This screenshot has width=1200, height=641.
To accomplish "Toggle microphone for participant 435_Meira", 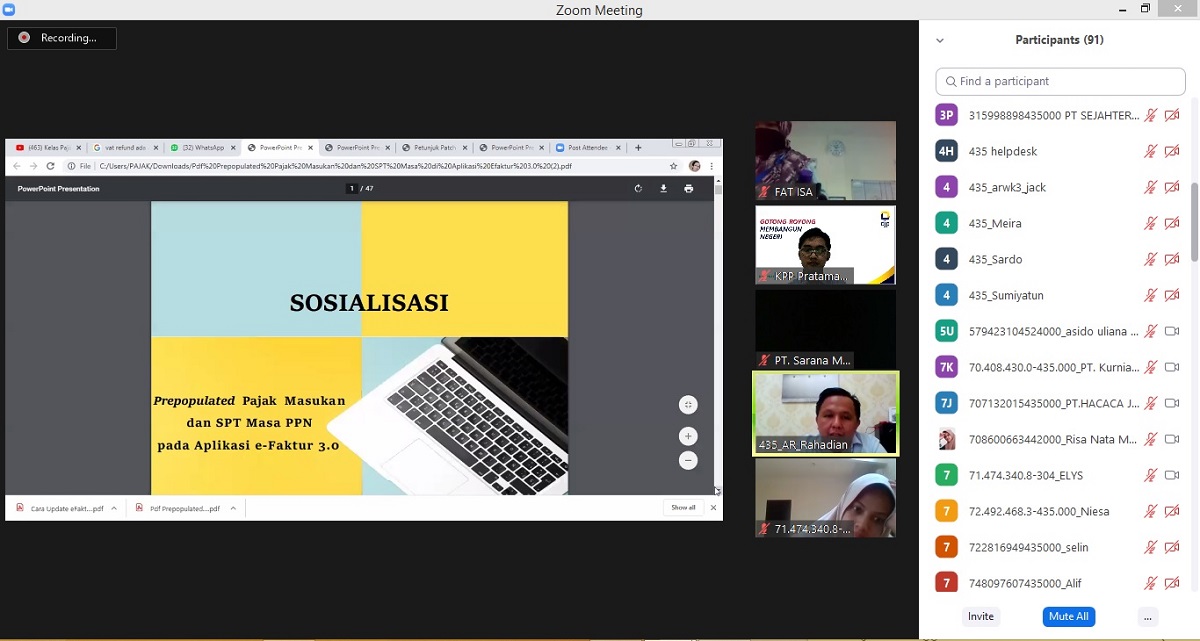I will point(1151,223).
